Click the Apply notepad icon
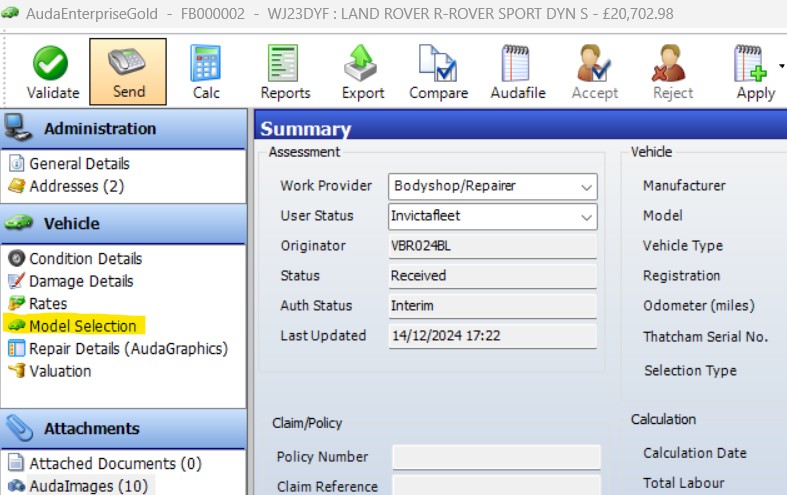 [x=750, y=63]
